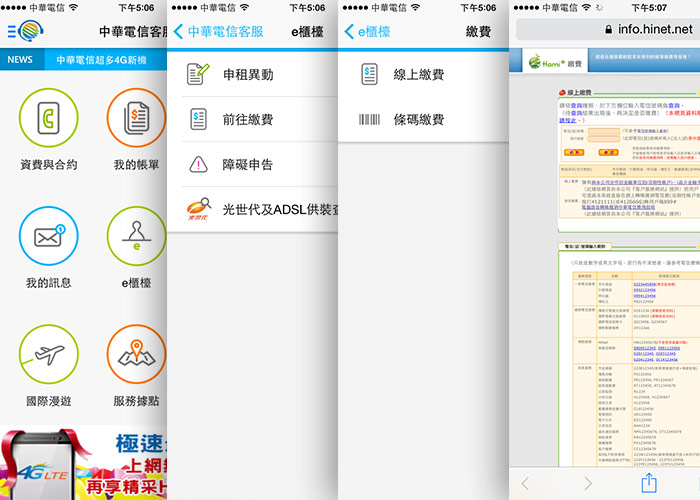Image resolution: width=700 pixels, height=500 pixels.
Task: Tap the 我的訊息 label
Action: [x=49, y=283]
